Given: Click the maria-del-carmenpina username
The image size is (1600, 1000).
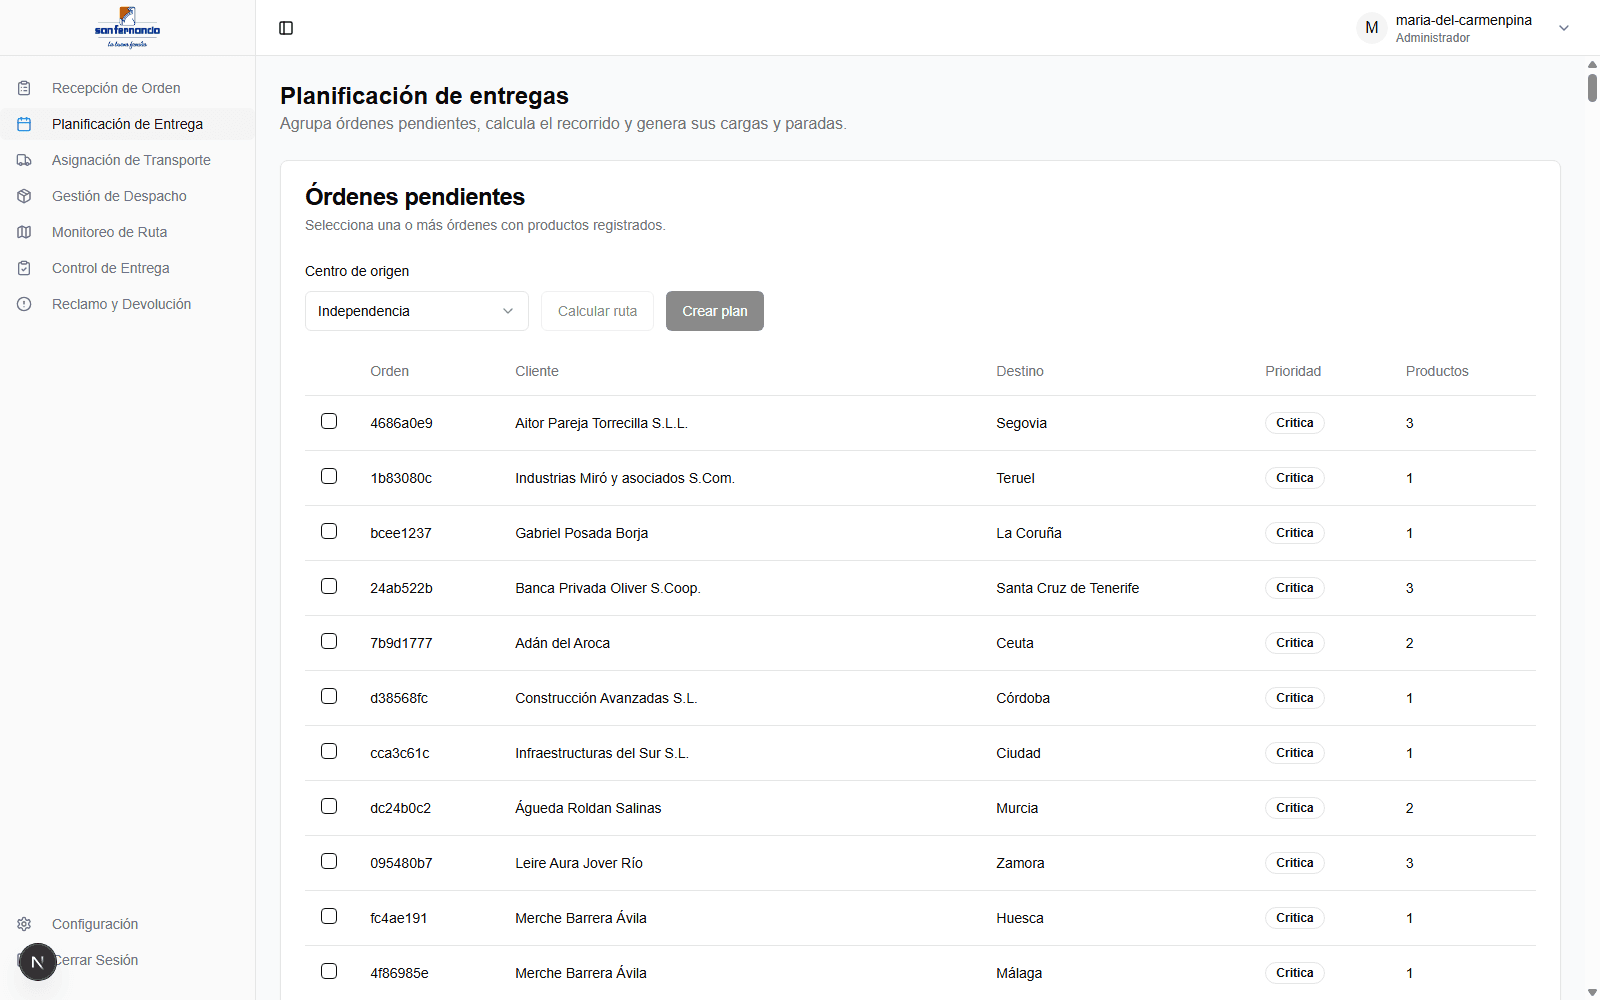Looking at the screenshot, I should (1463, 20).
